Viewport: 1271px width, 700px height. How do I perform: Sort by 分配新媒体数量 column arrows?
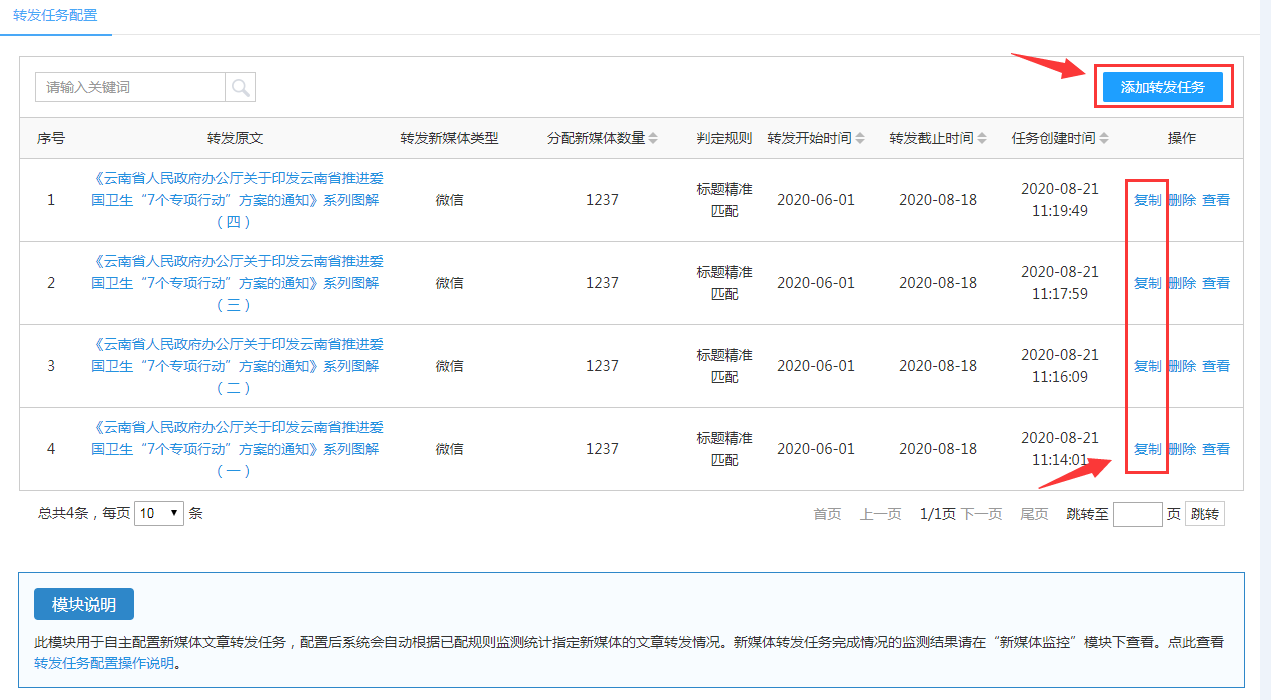pyautogui.click(x=653, y=139)
